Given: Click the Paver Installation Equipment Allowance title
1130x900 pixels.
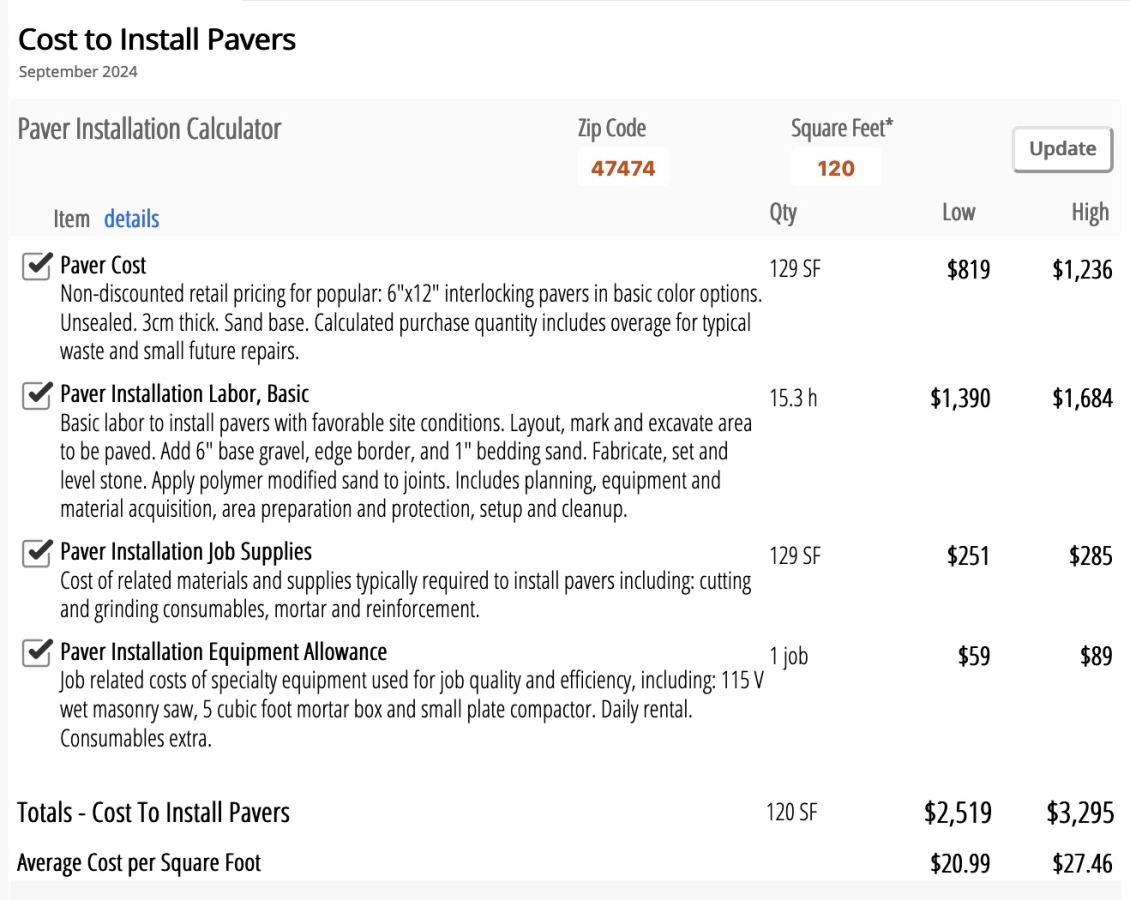Looking at the screenshot, I should pyautogui.click(x=223, y=652).
